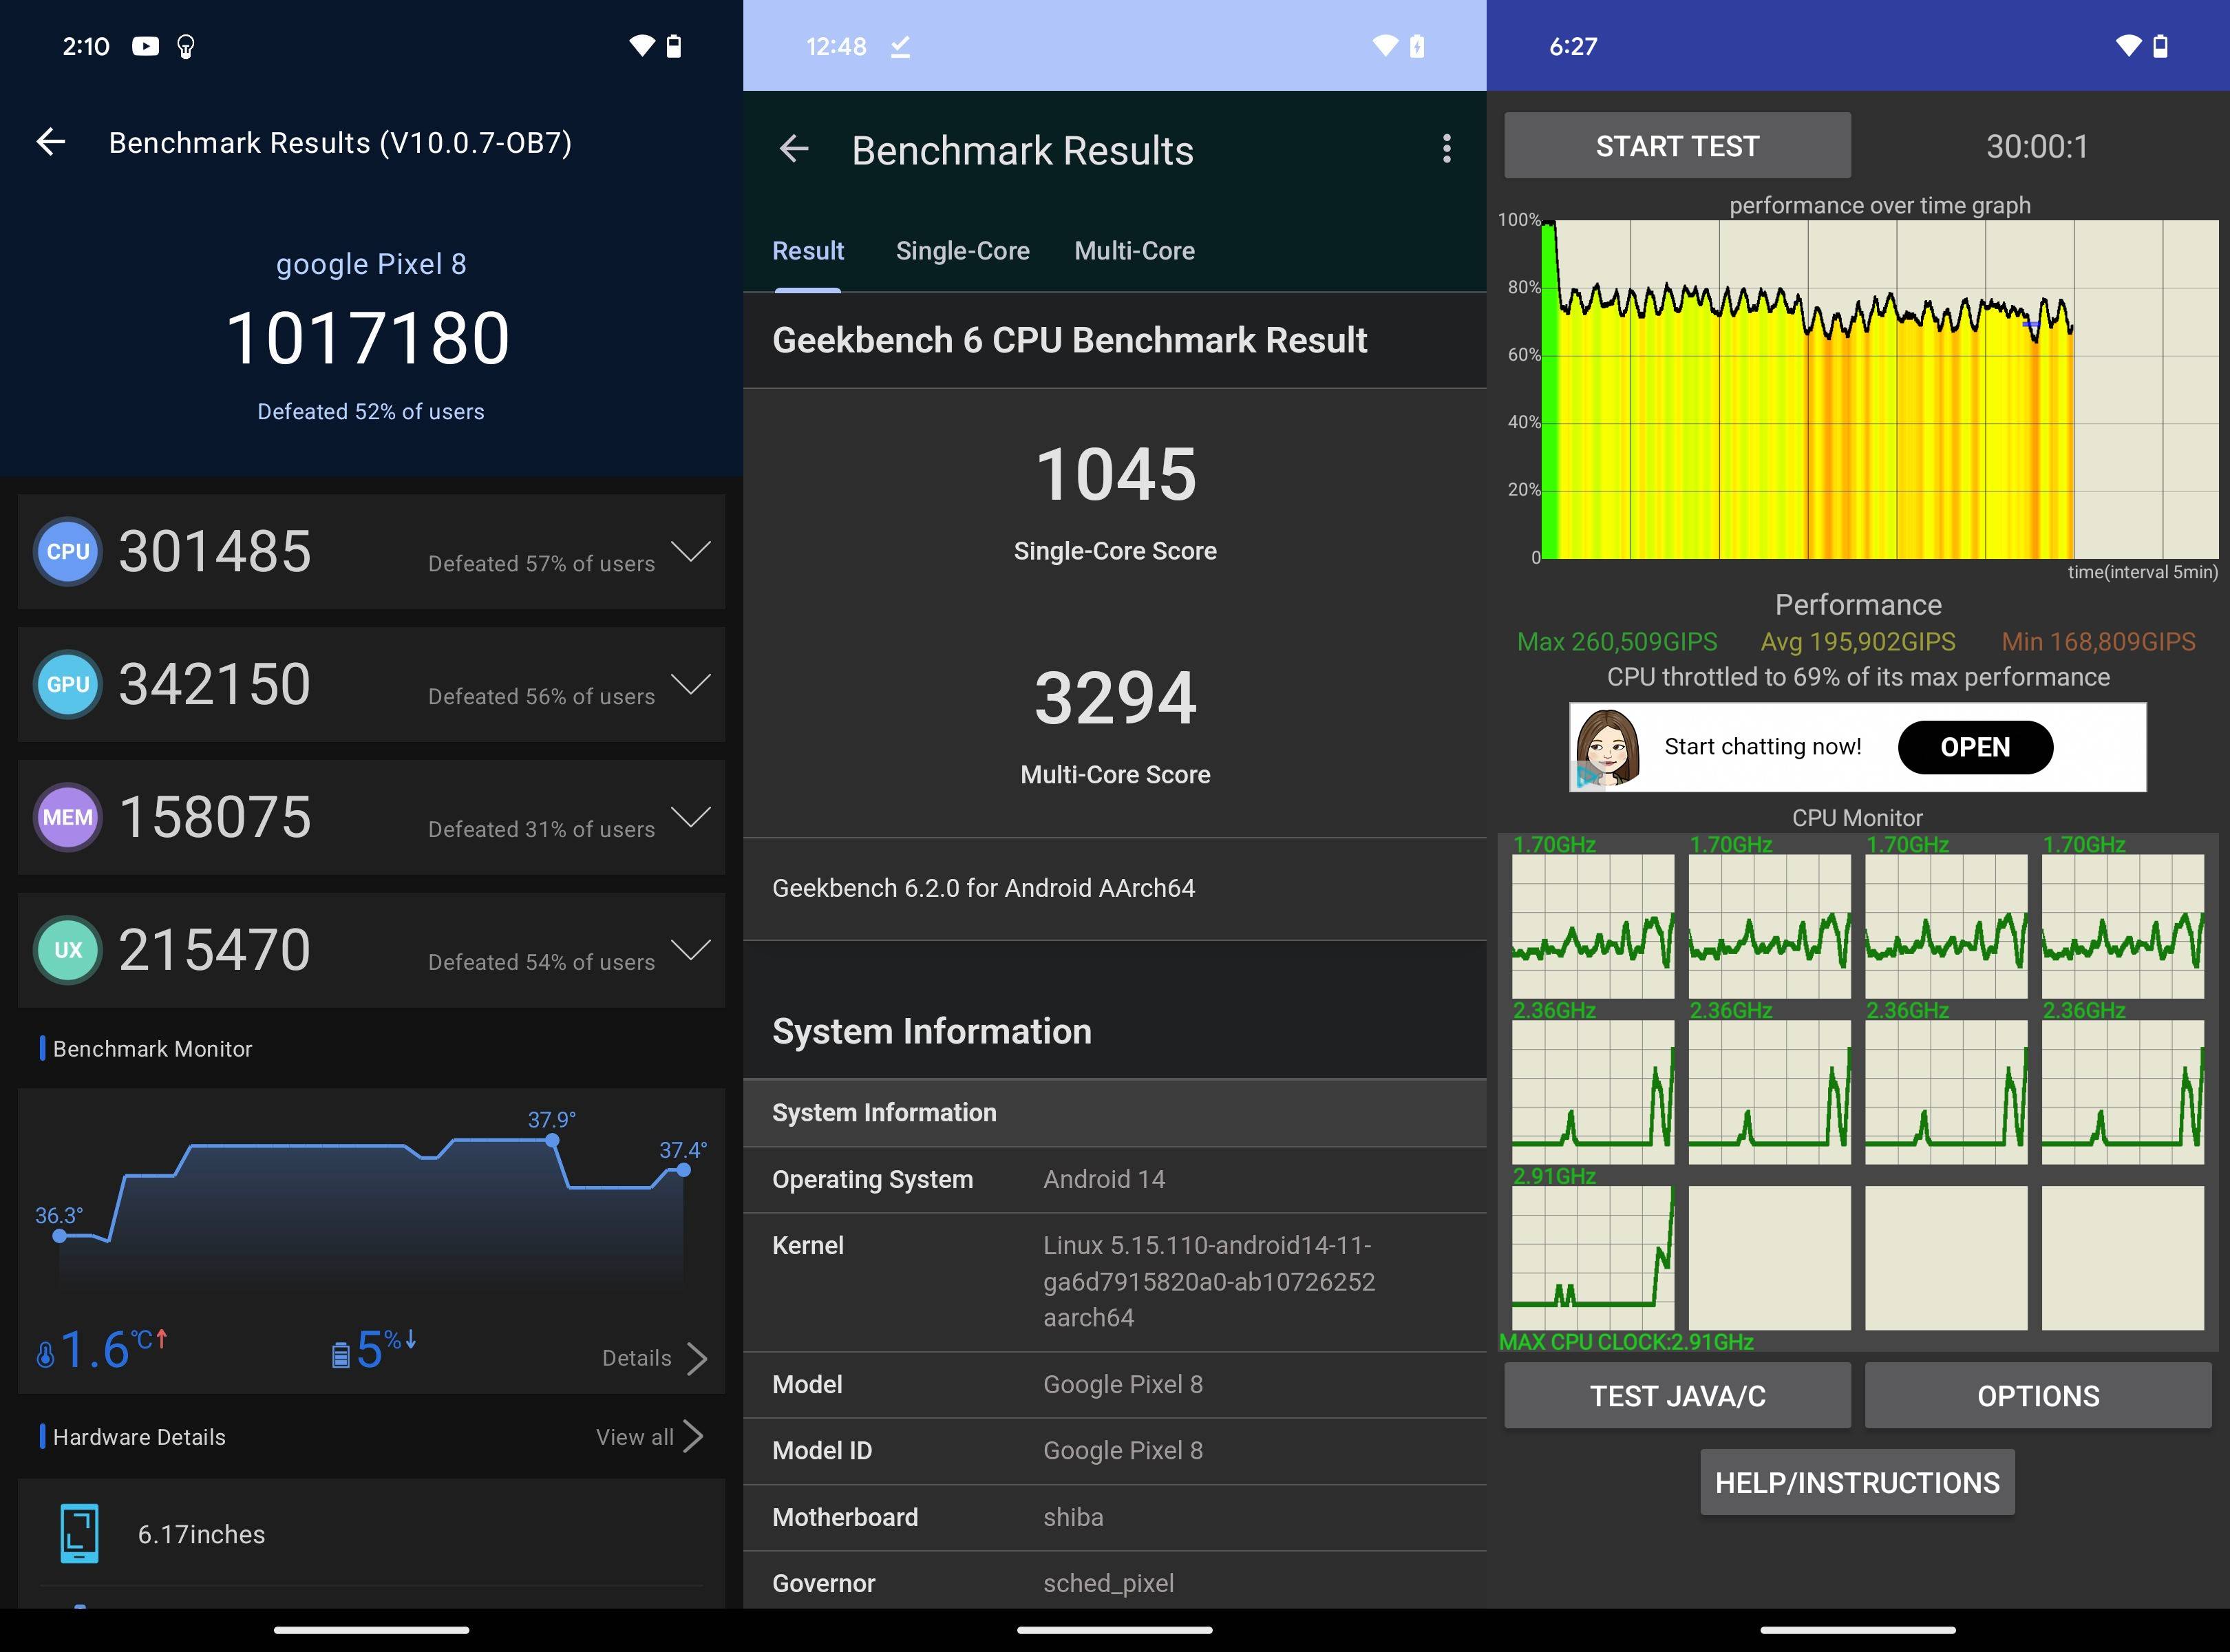Expand the UX 215470 score row
The width and height of the screenshot is (2230, 1652).
click(x=690, y=949)
